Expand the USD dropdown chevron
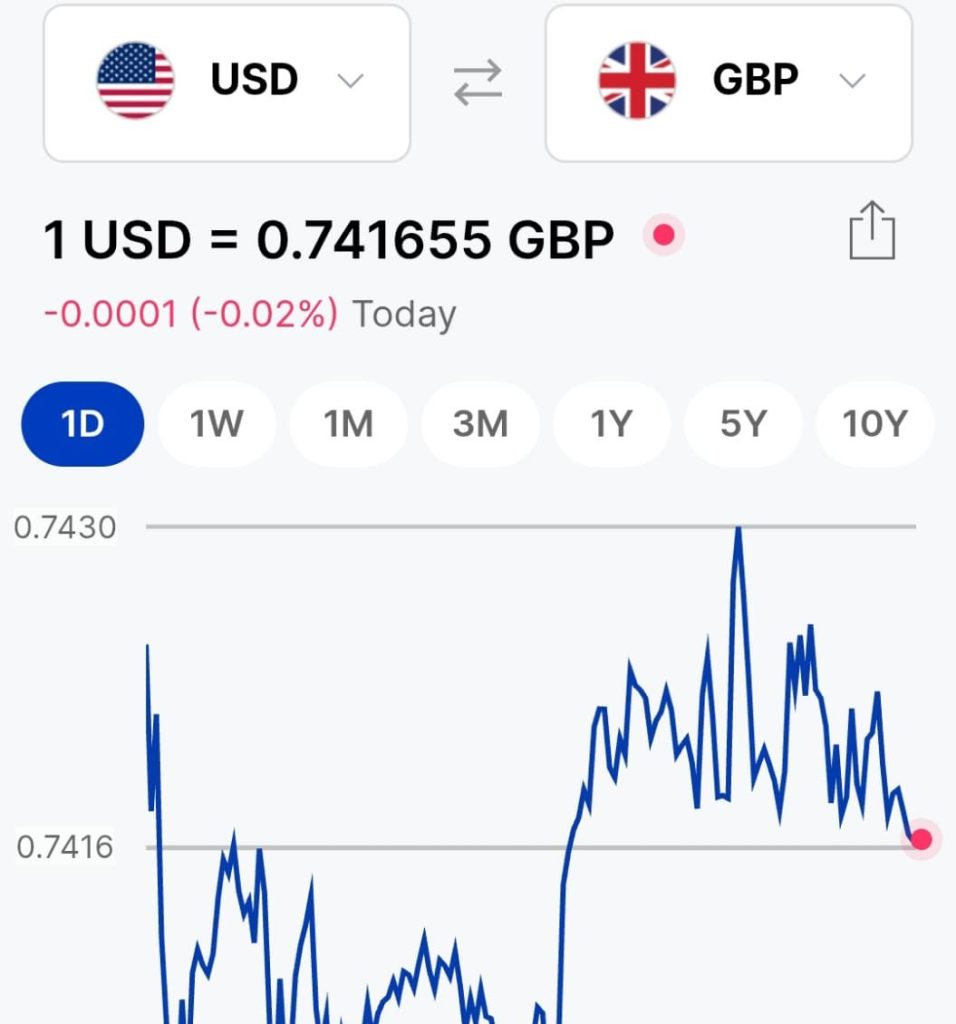 (350, 81)
